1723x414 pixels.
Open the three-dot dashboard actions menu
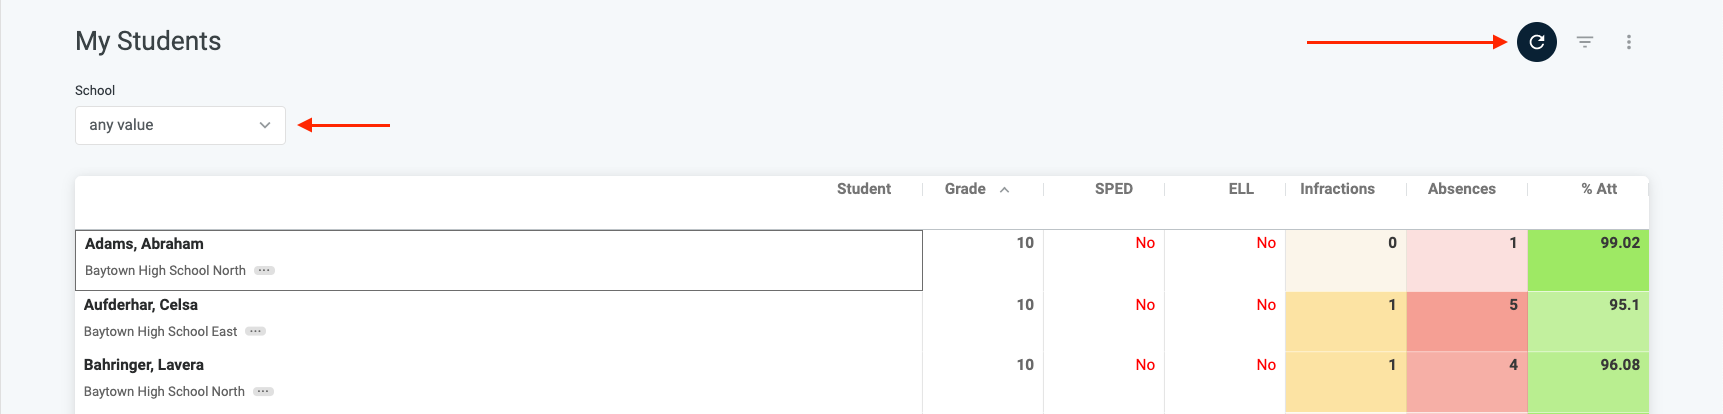click(x=1629, y=42)
